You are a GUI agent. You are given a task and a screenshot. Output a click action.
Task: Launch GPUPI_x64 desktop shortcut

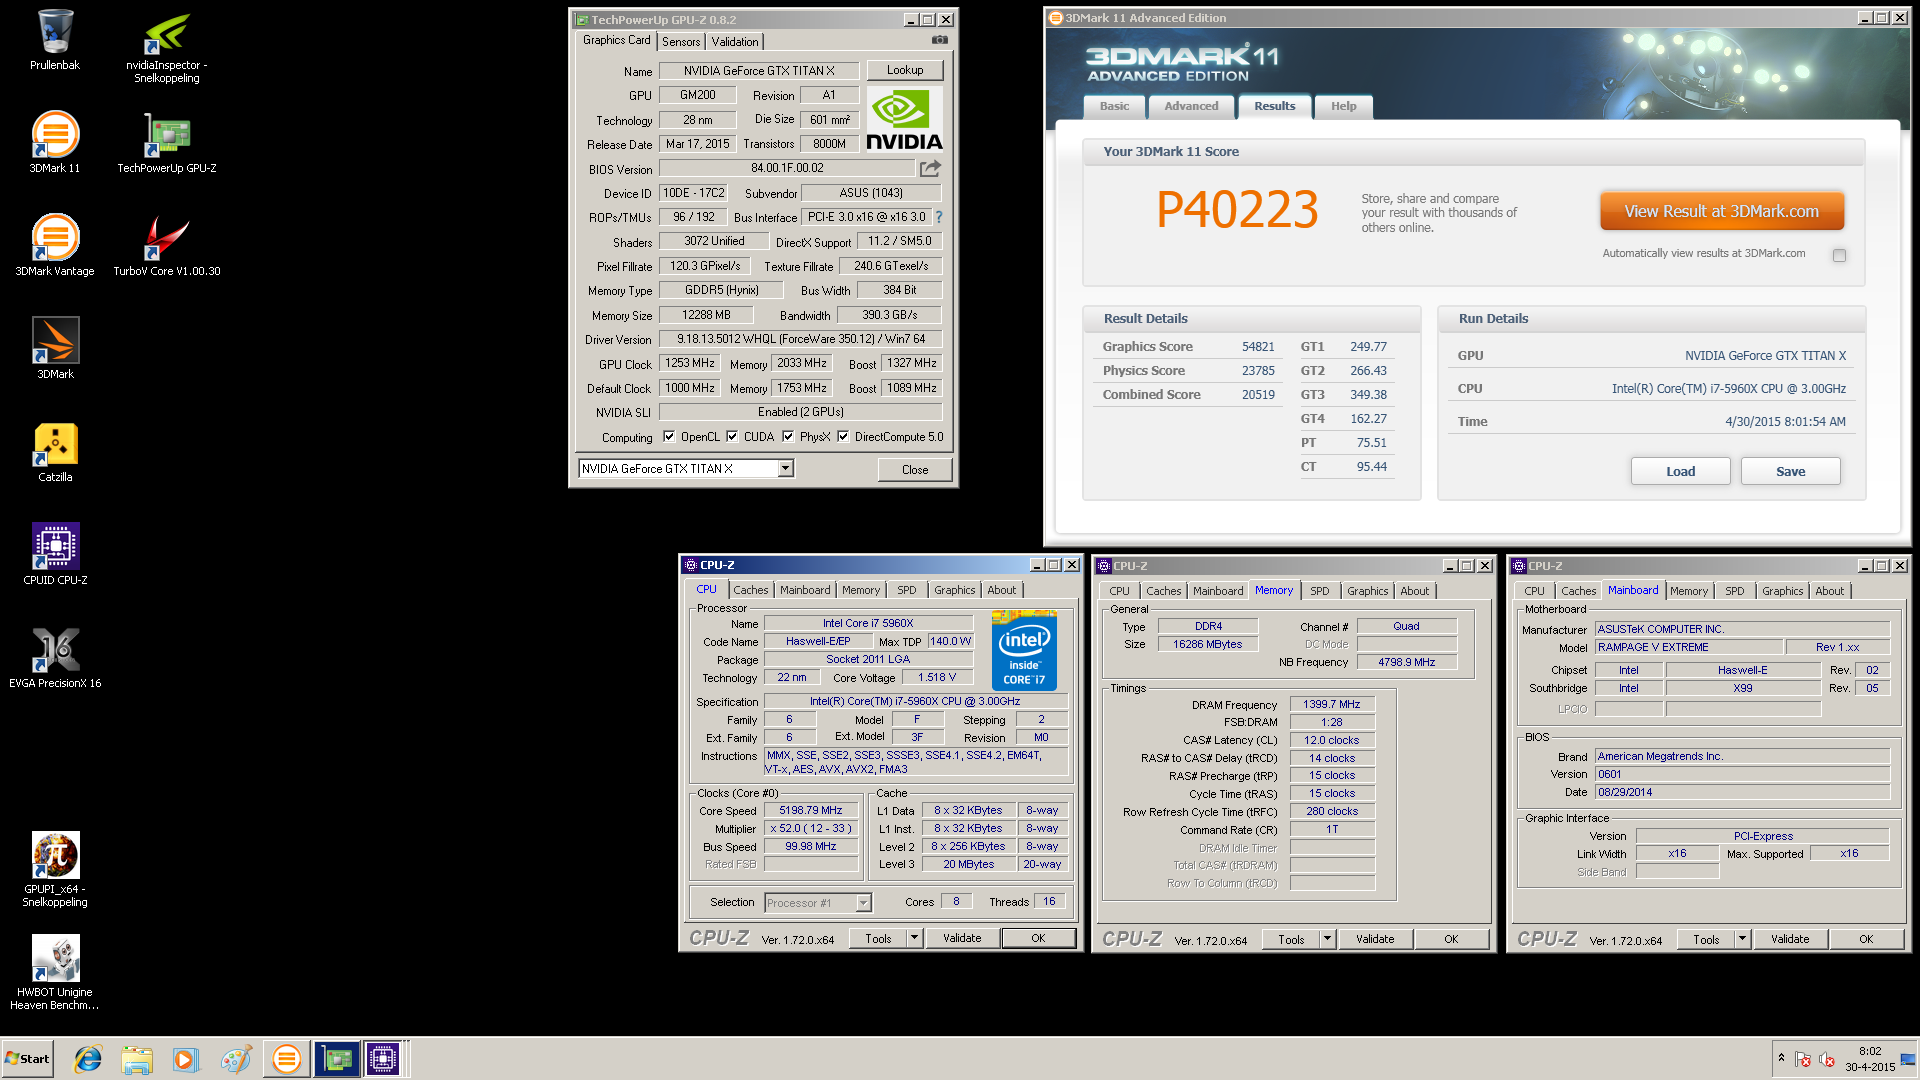pyautogui.click(x=55, y=869)
